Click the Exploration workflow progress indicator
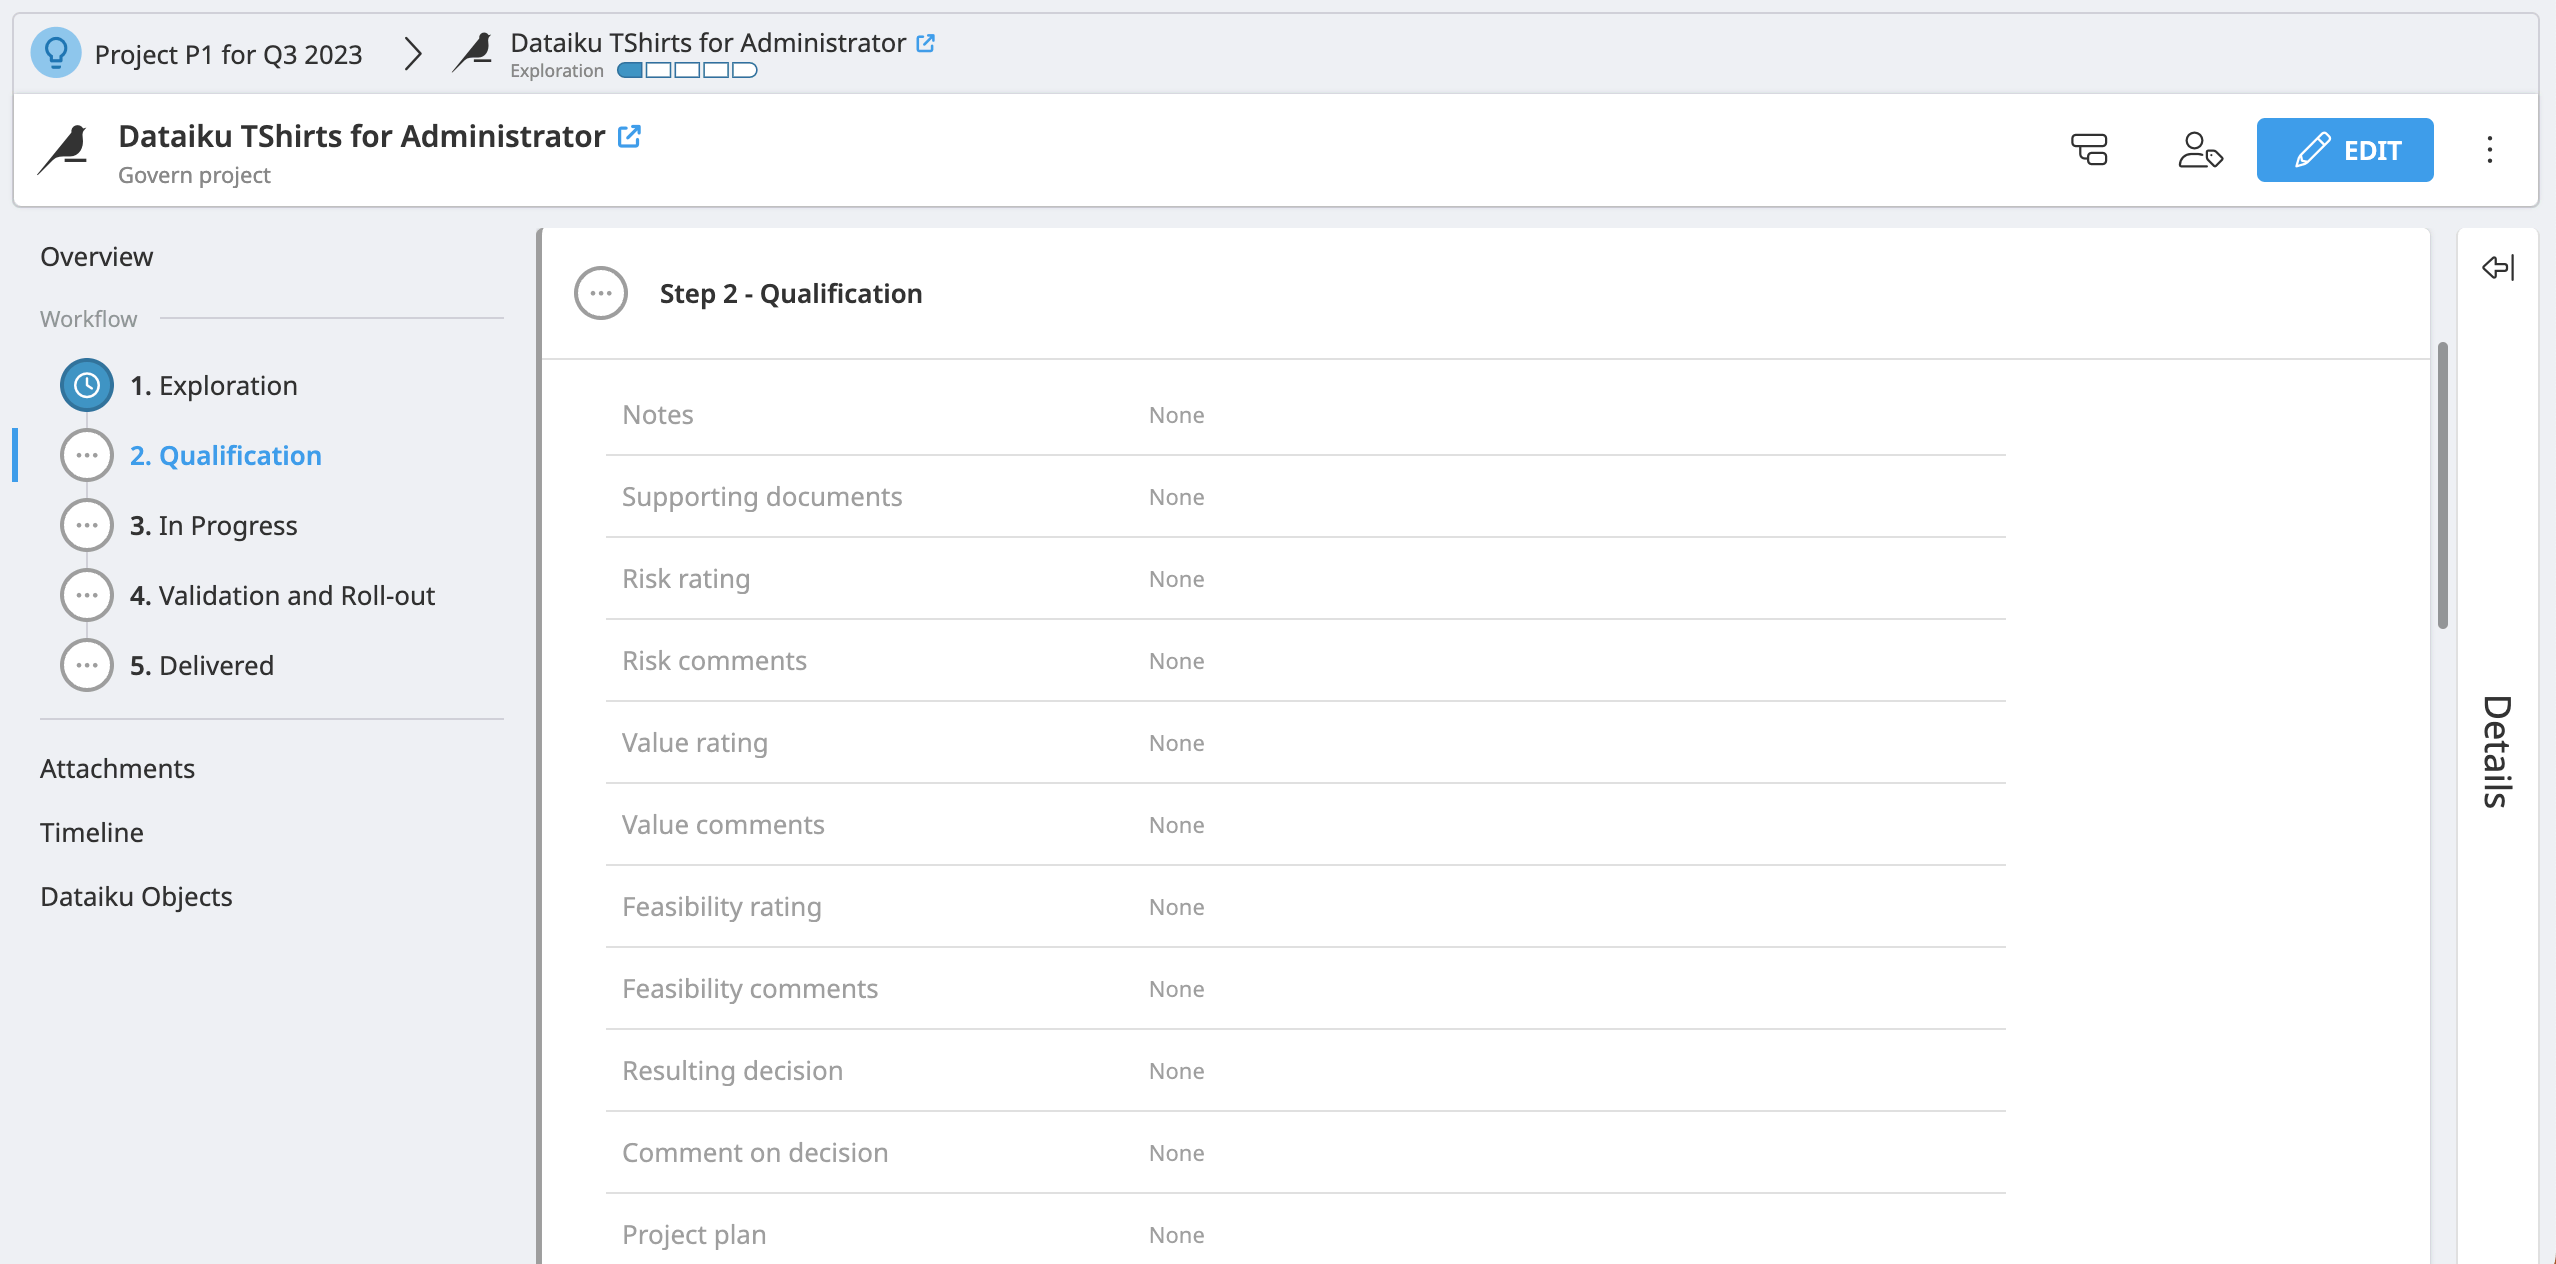2556x1264 pixels. tap(687, 70)
